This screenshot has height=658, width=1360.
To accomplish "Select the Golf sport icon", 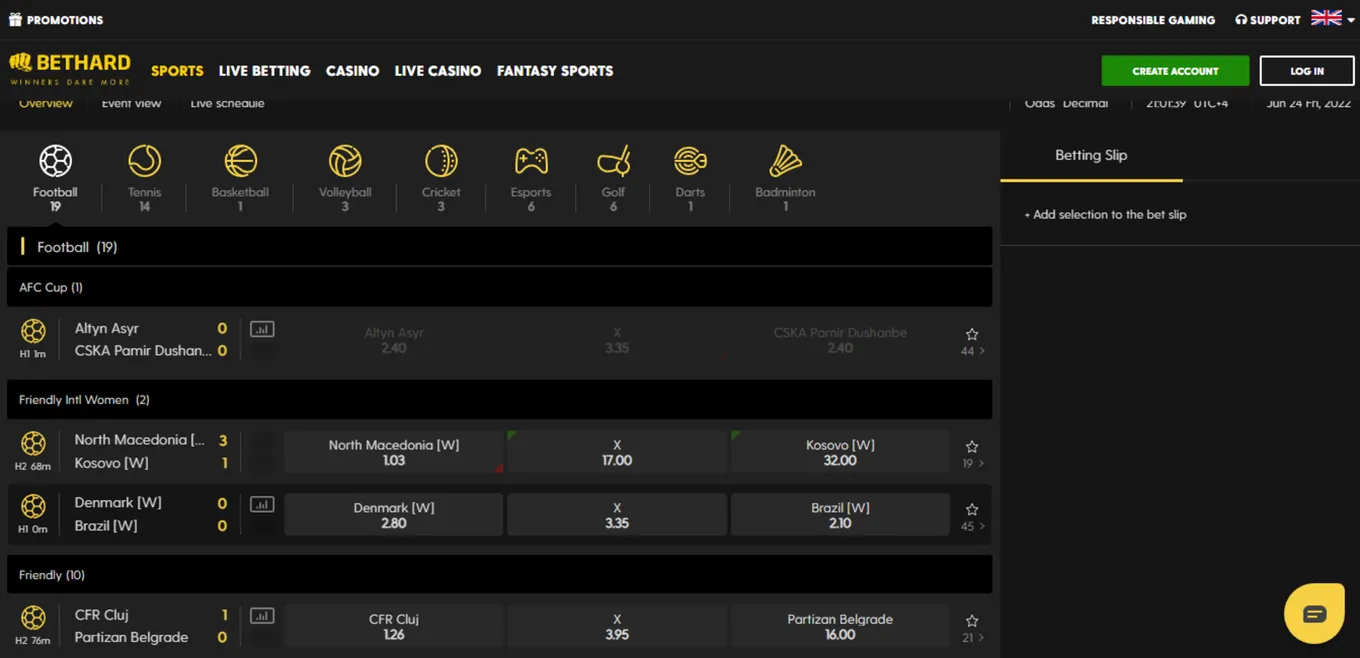I will click(613, 161).
